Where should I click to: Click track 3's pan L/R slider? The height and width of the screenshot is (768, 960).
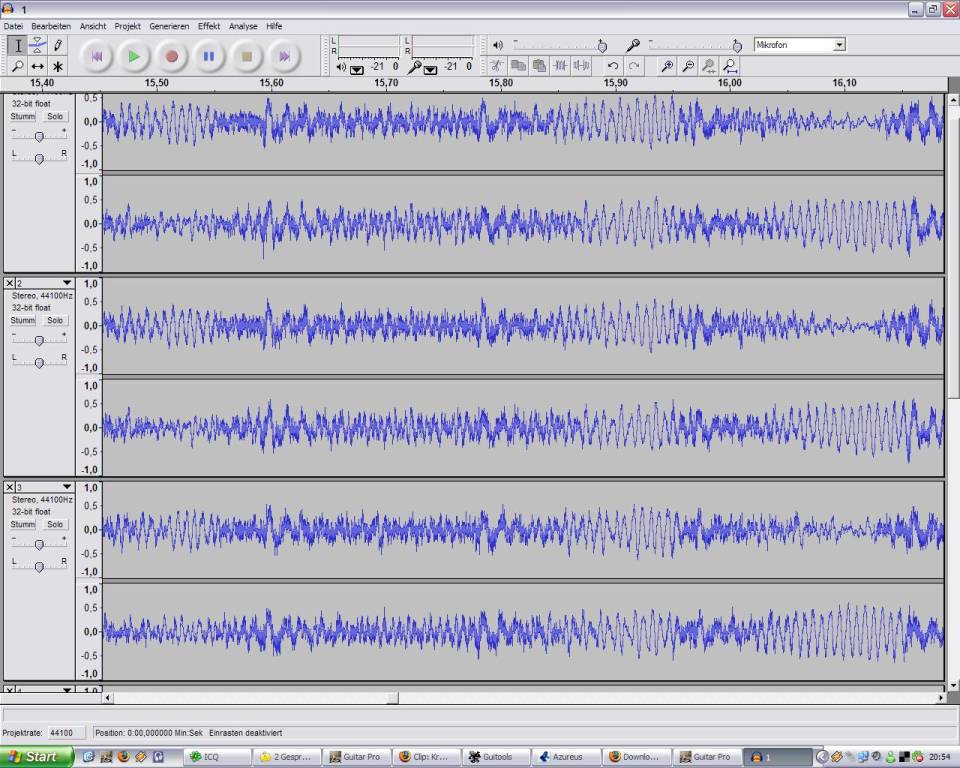39,566
